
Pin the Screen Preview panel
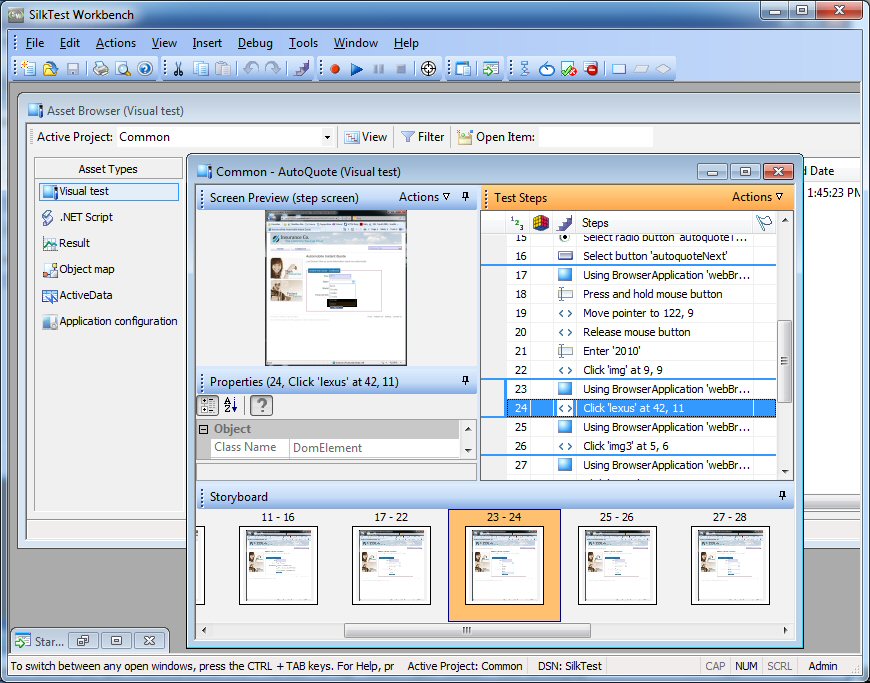tap(467, 197)
